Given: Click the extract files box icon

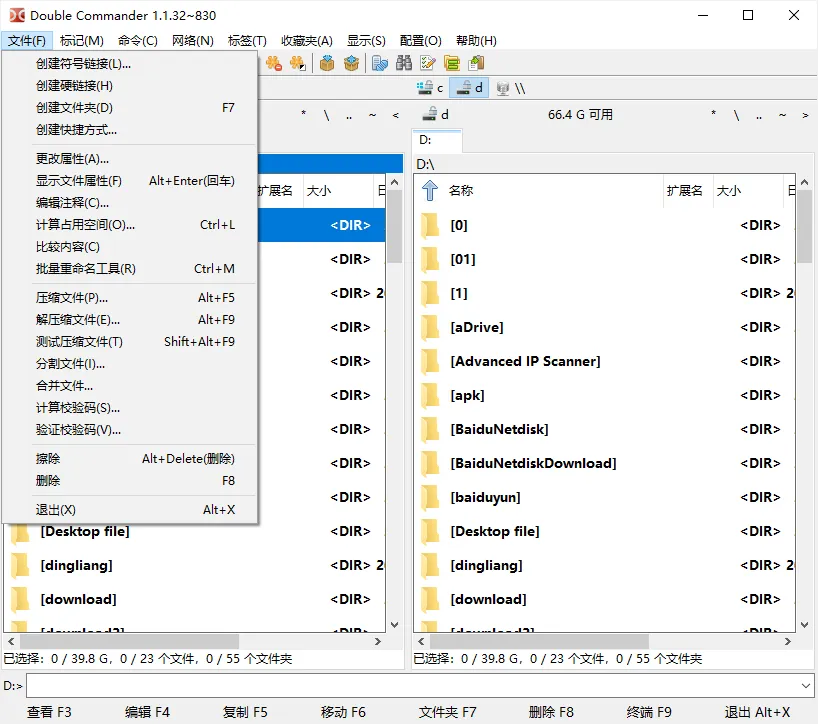Looking at the screenshot, I should [352, 63].
